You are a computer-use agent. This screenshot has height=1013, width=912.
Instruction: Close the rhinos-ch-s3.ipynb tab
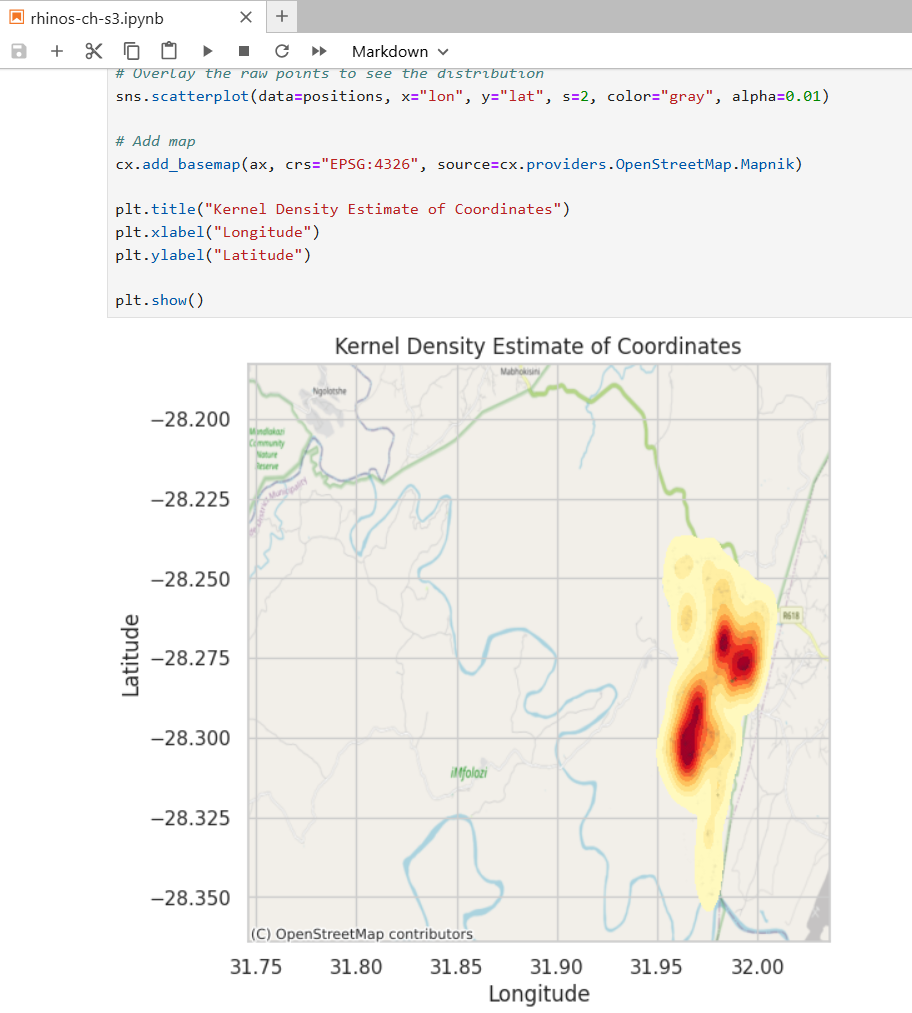[245, 17]
